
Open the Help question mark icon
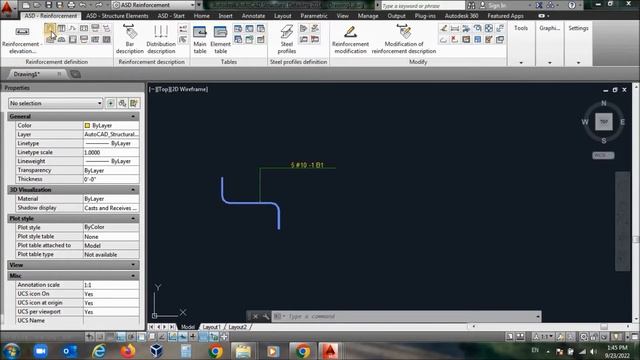pyautogui.click(x=572, y=5)
